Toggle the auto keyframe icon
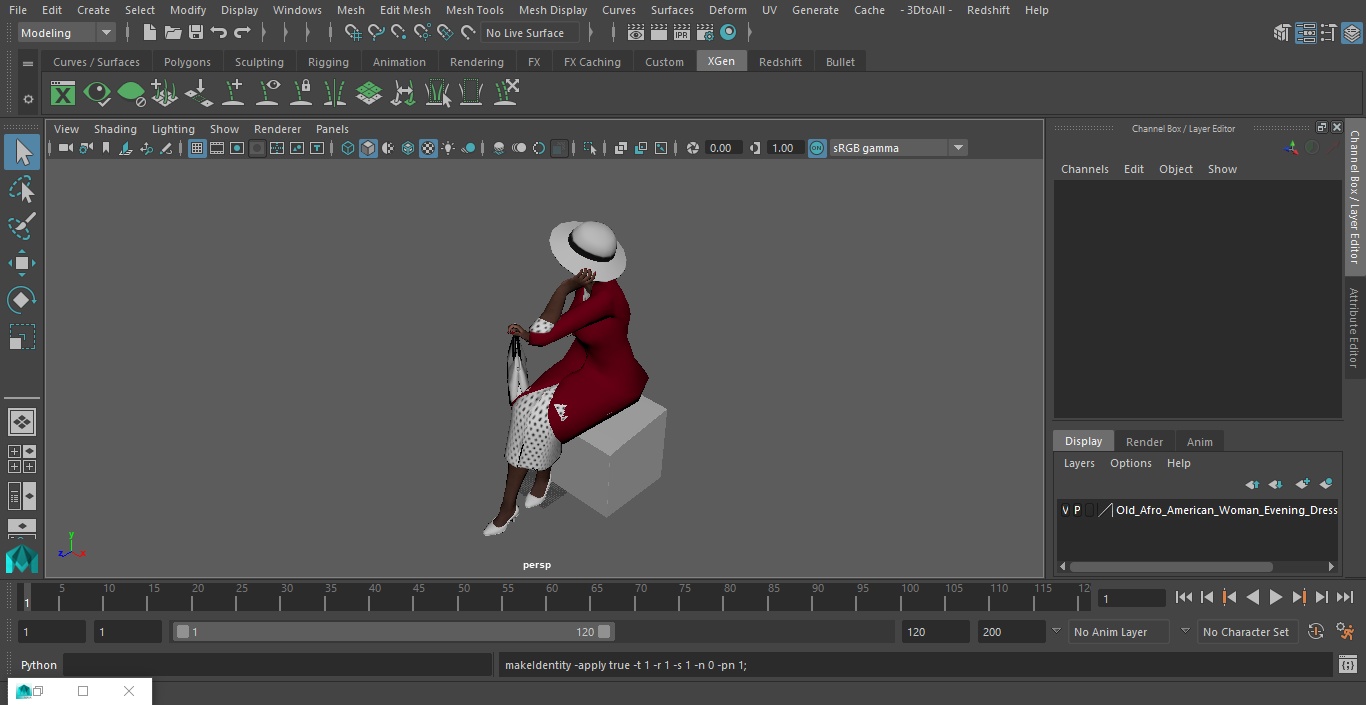The height and width of the screenshot is (705, 1366). [x=1316, y=632]
